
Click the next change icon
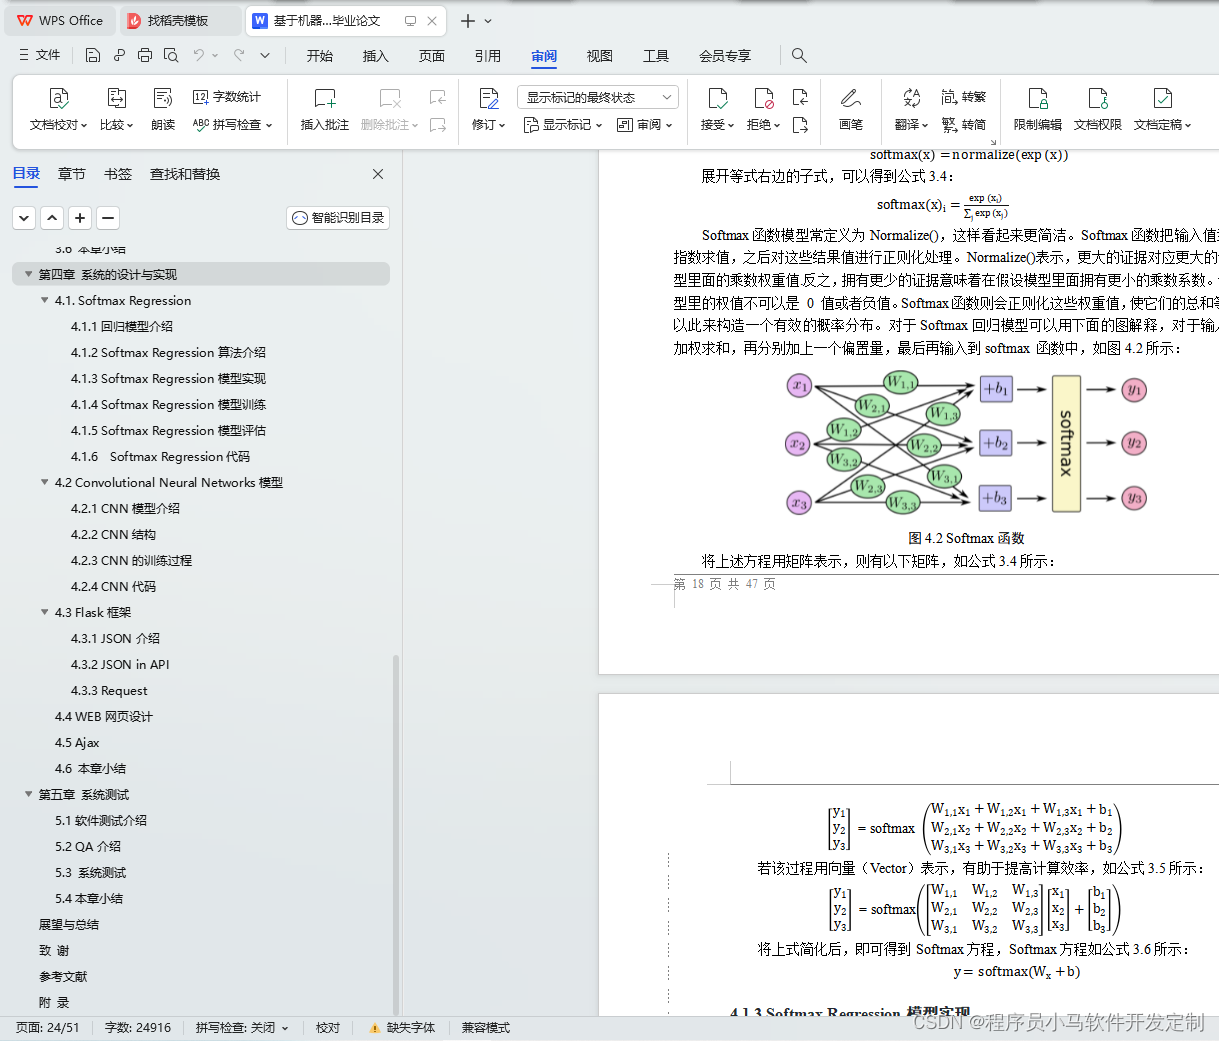click(x=800, y=125)
